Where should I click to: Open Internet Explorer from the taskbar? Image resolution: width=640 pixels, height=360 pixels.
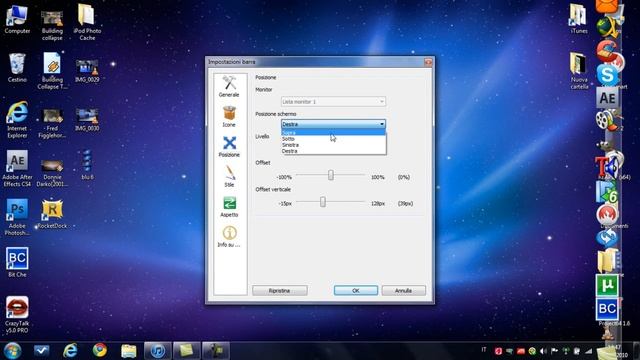pyautogui.click(x=70, y=351)
